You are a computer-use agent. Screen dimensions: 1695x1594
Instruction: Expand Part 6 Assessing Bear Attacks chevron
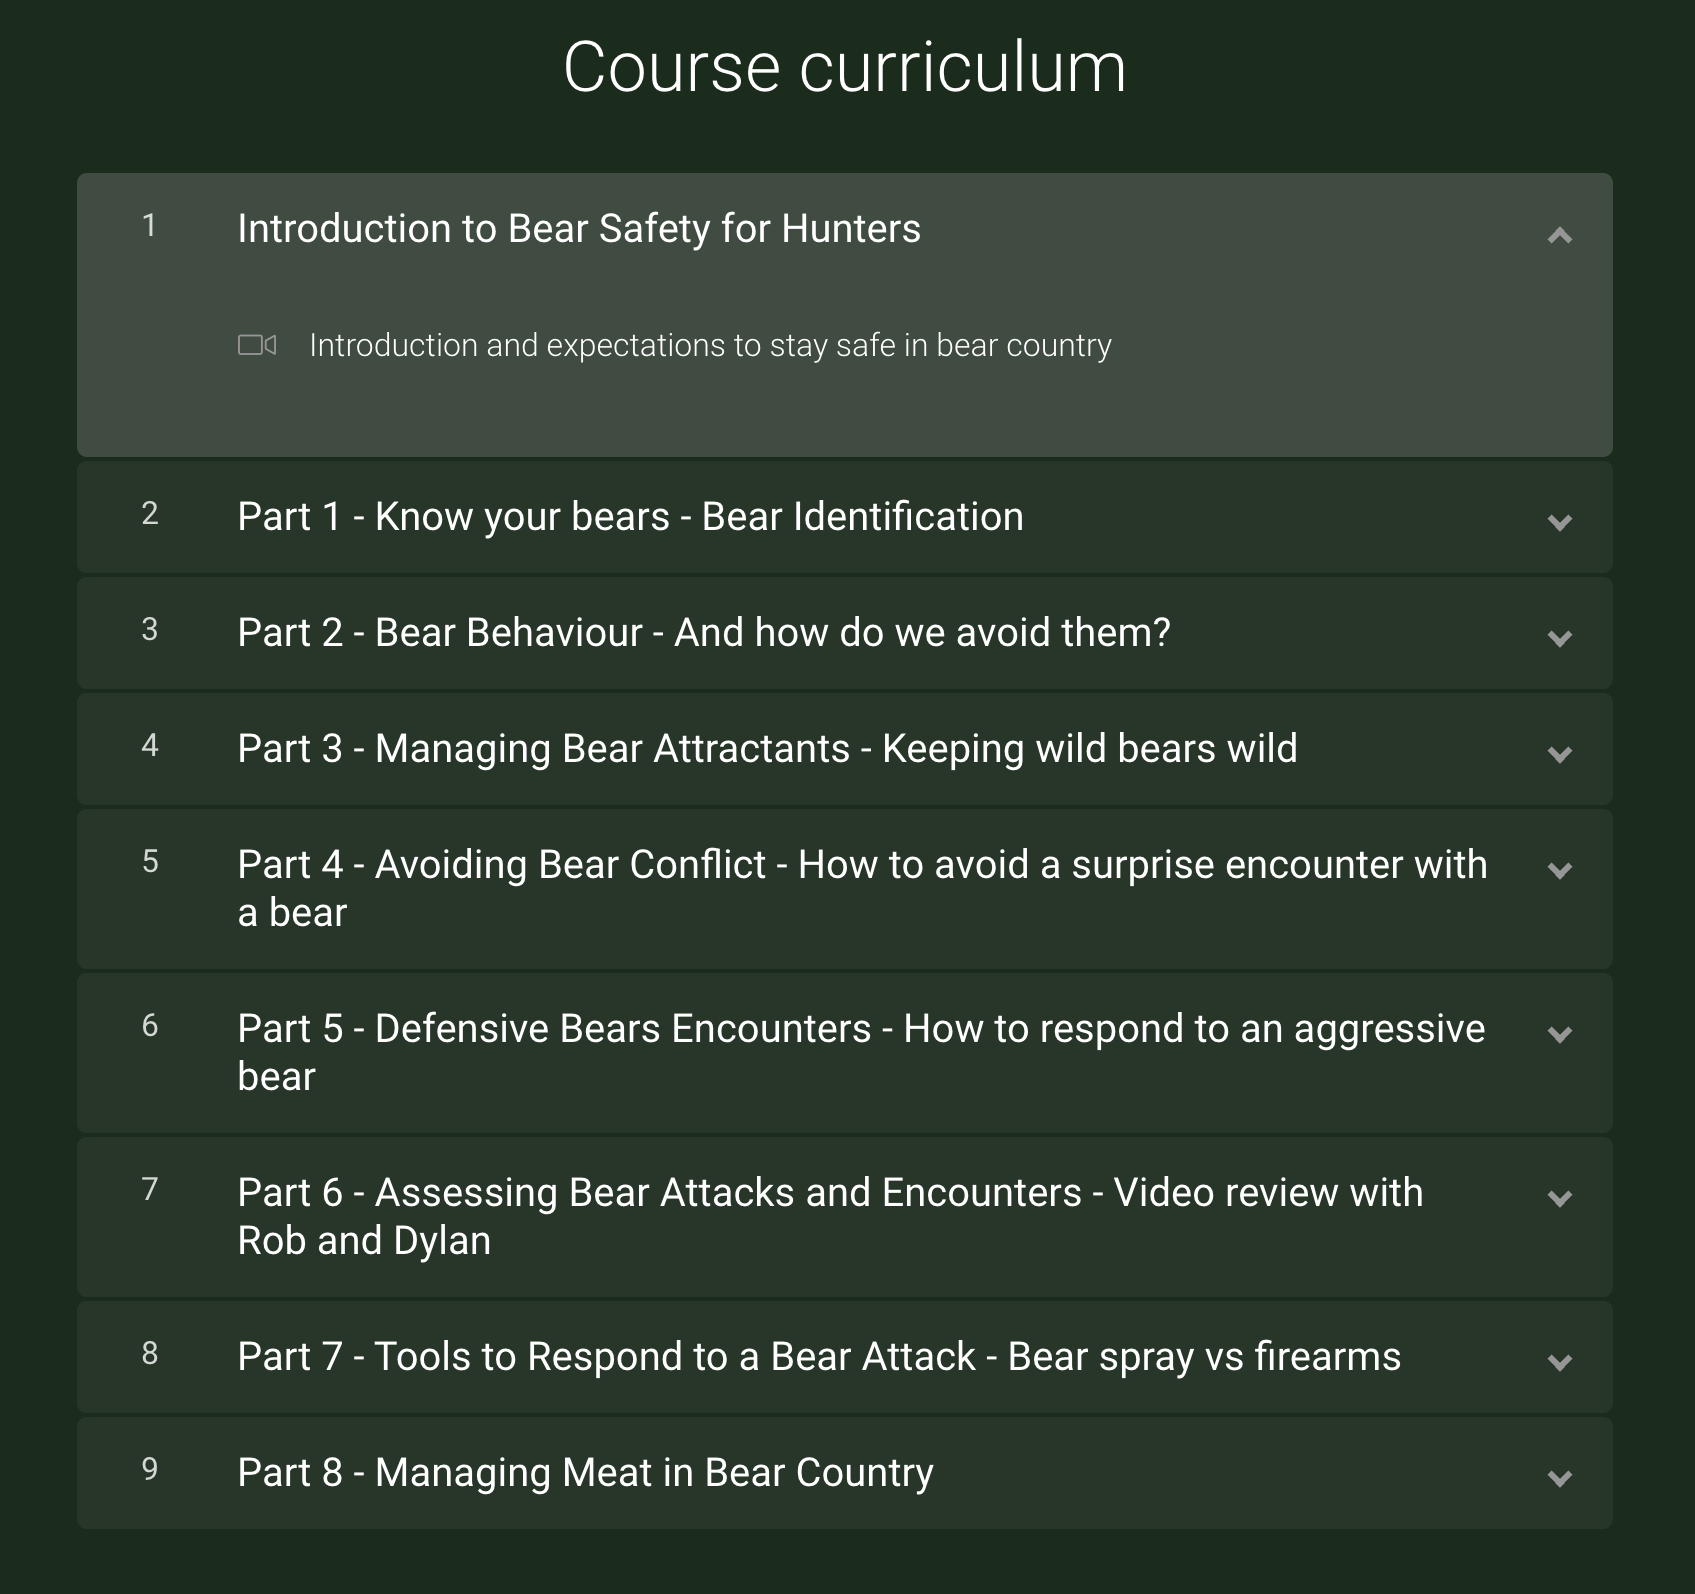(1559, 1198)
